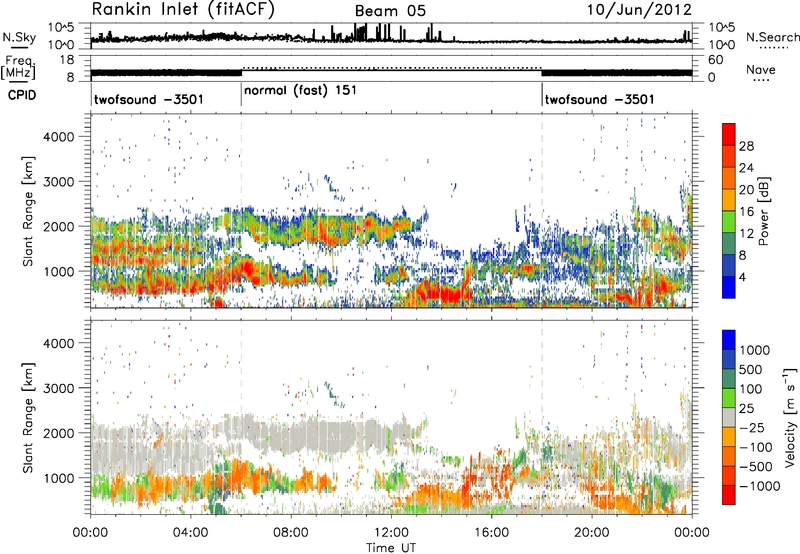Click the noise spikes around 11:00 UT
This screenshot has width=800, height=554.
pos(360,34)
